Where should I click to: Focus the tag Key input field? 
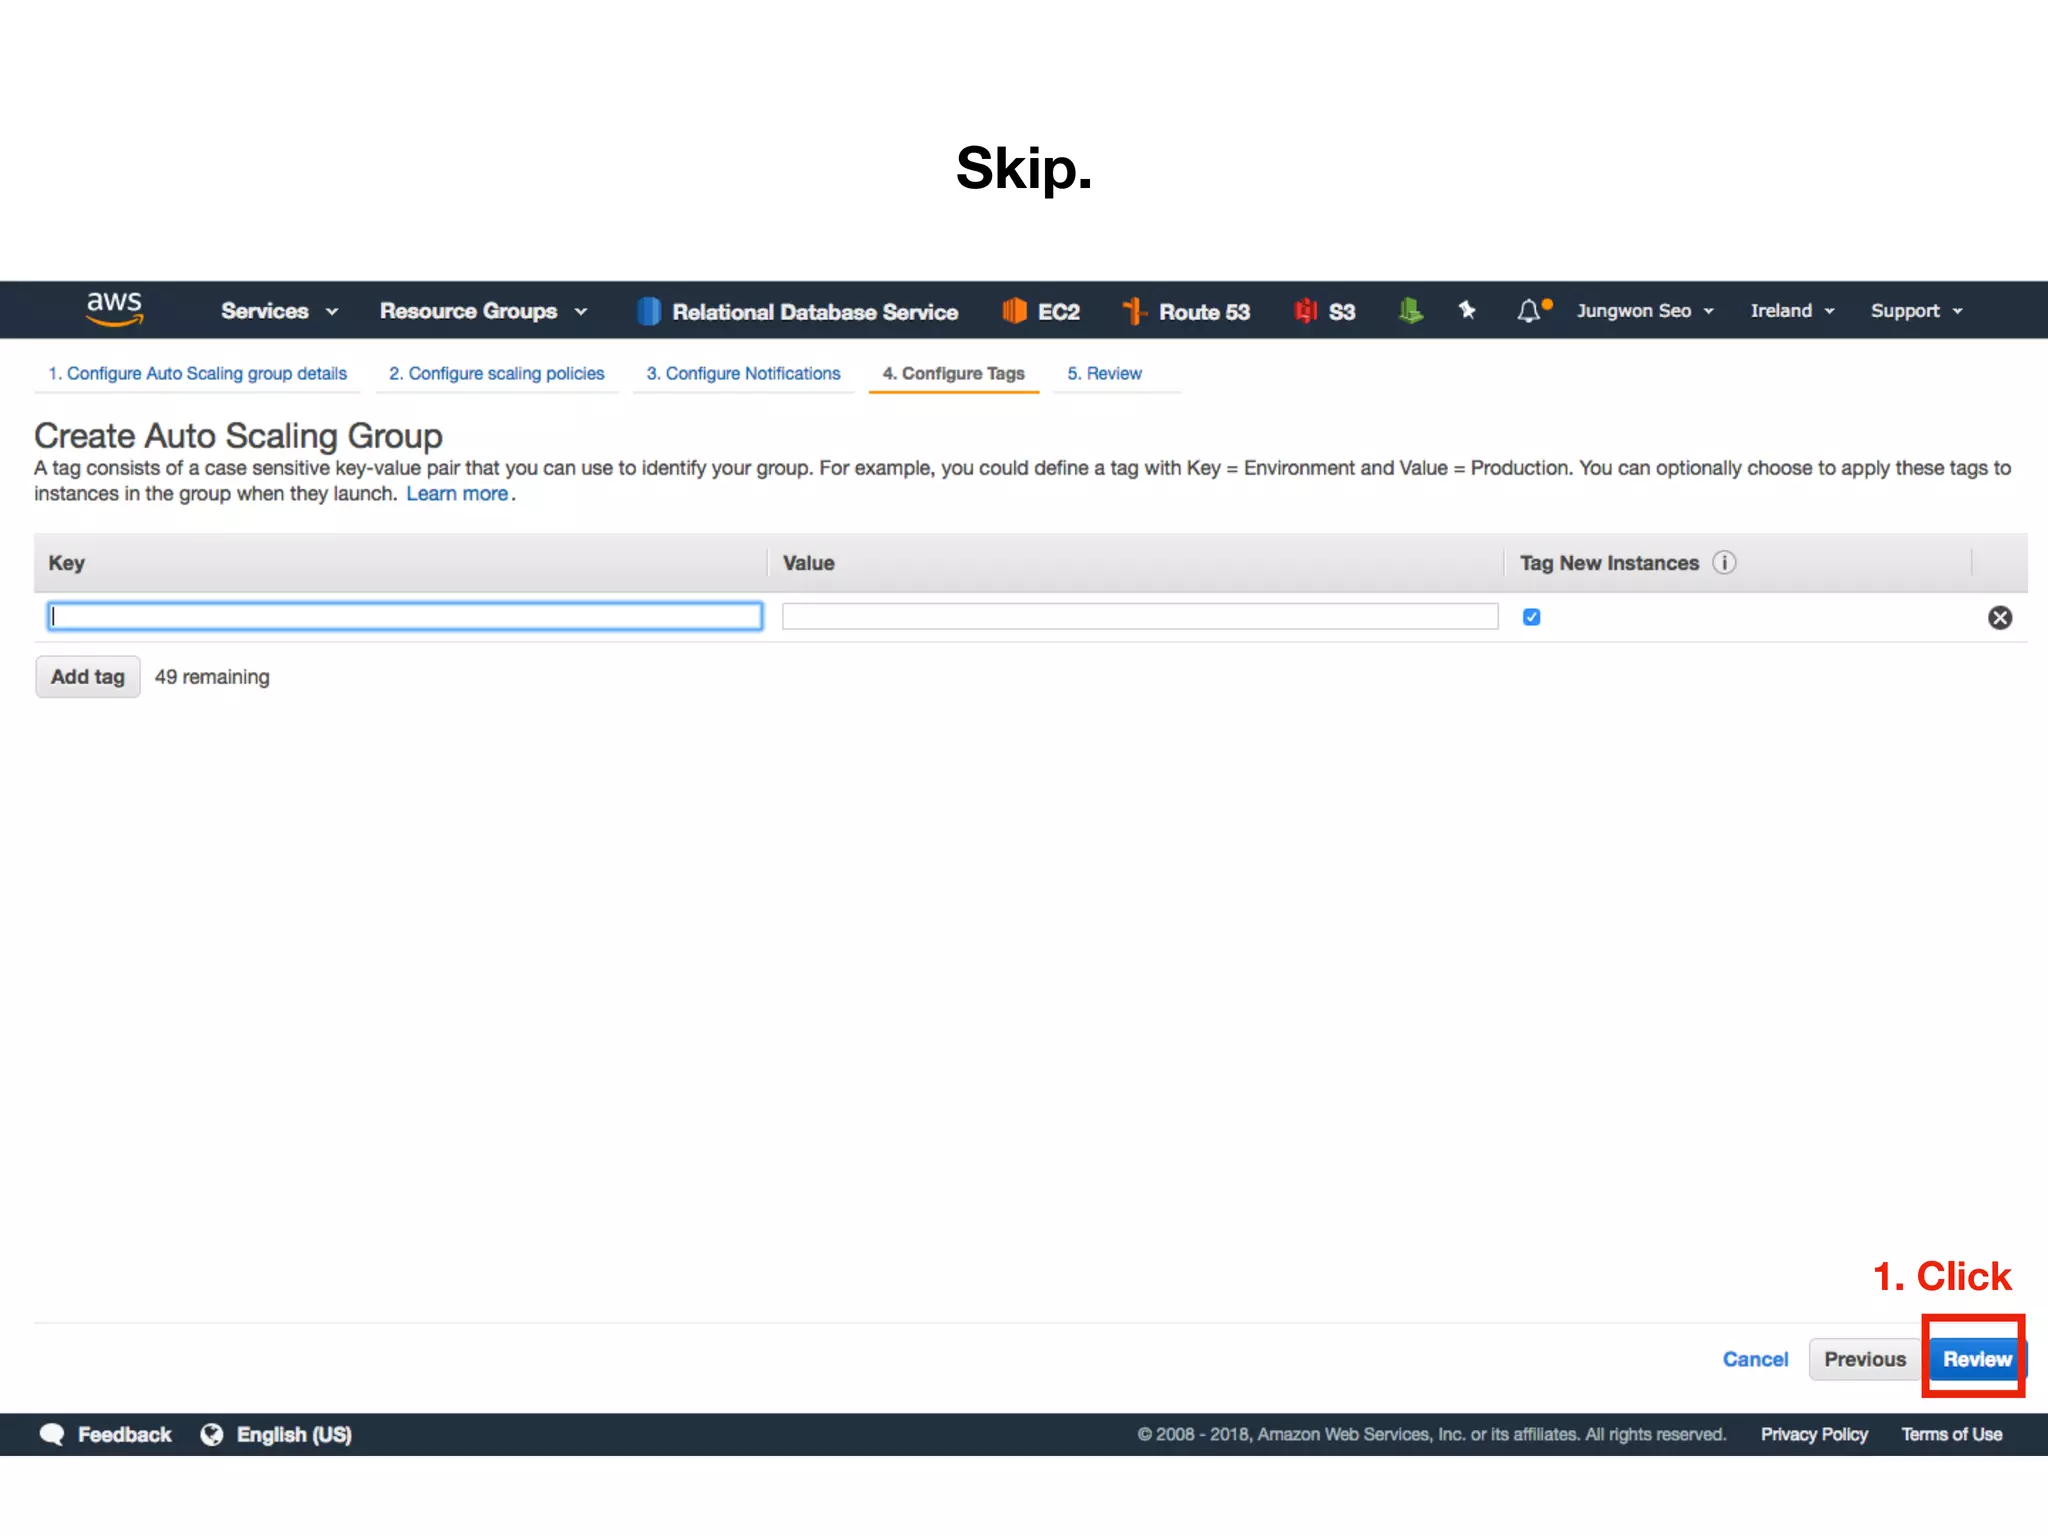tap(405, 616)
